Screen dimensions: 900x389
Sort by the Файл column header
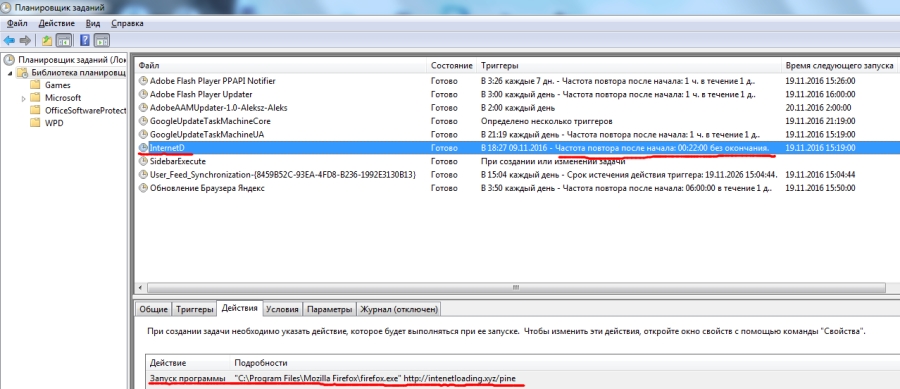tap(281, 65)
